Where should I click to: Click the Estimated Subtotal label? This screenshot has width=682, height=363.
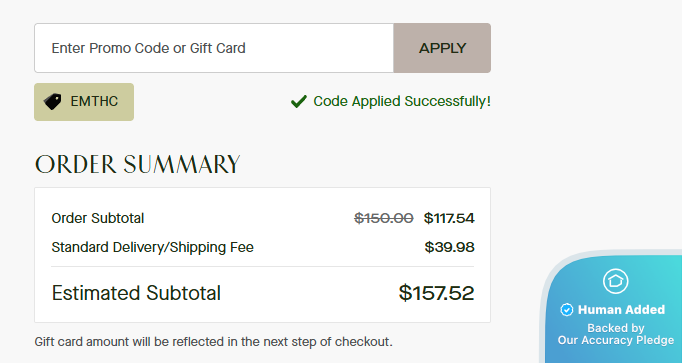(x=136, y=293)
